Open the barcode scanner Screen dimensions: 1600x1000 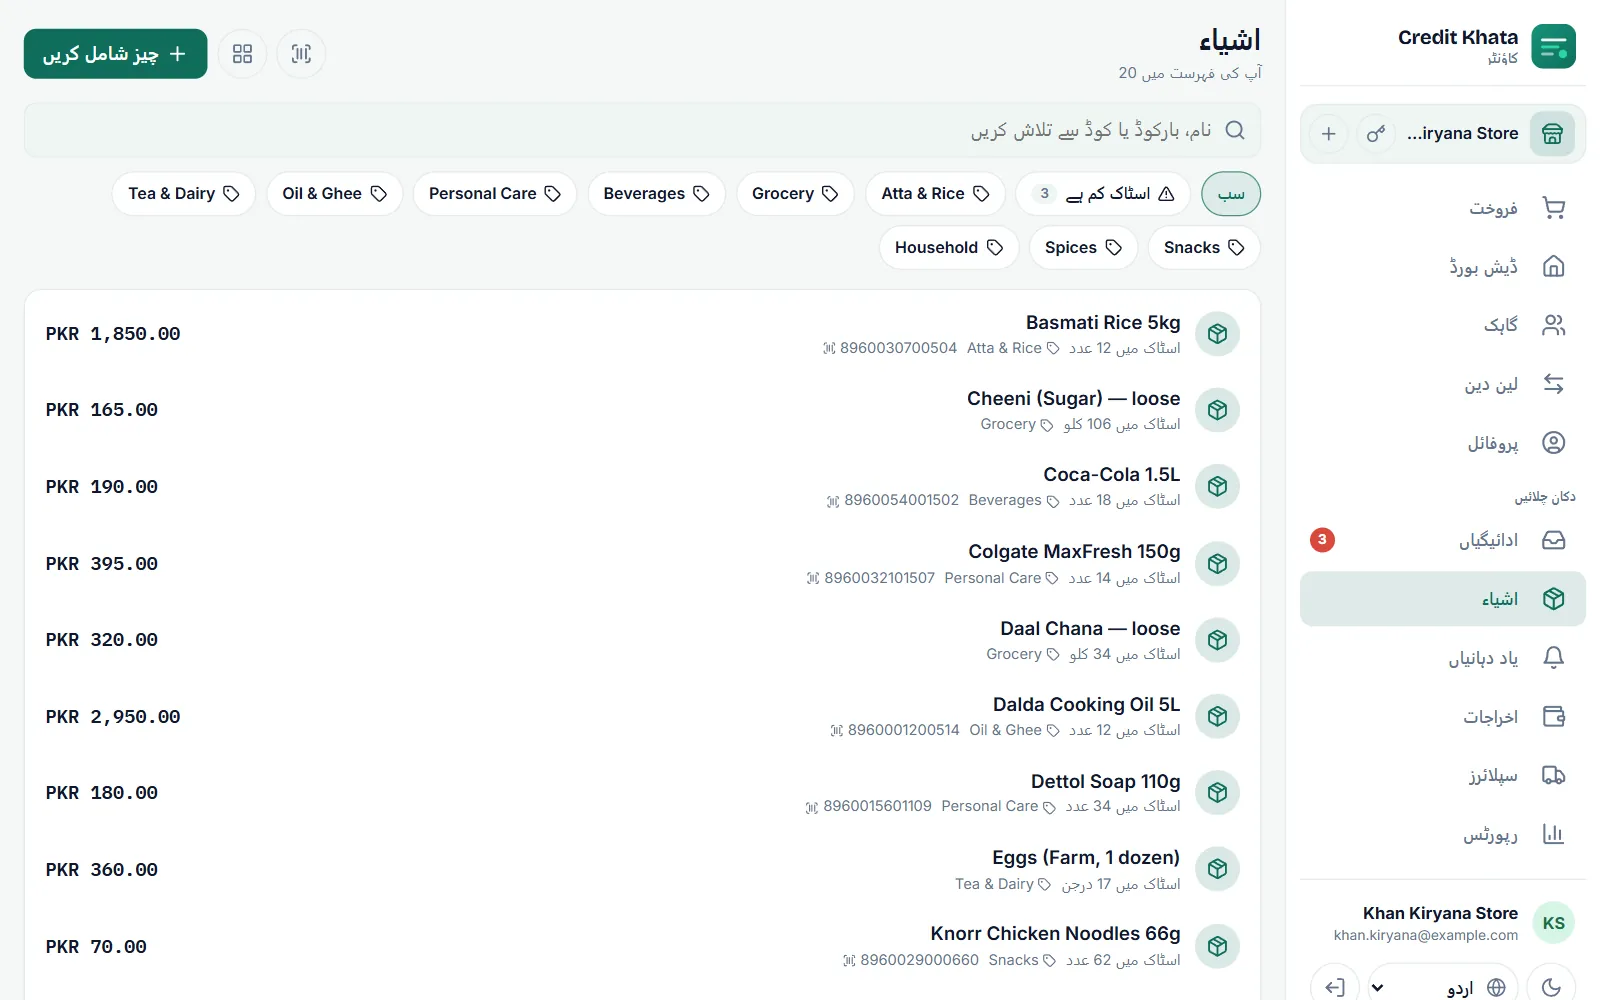(x=301, y=54)
